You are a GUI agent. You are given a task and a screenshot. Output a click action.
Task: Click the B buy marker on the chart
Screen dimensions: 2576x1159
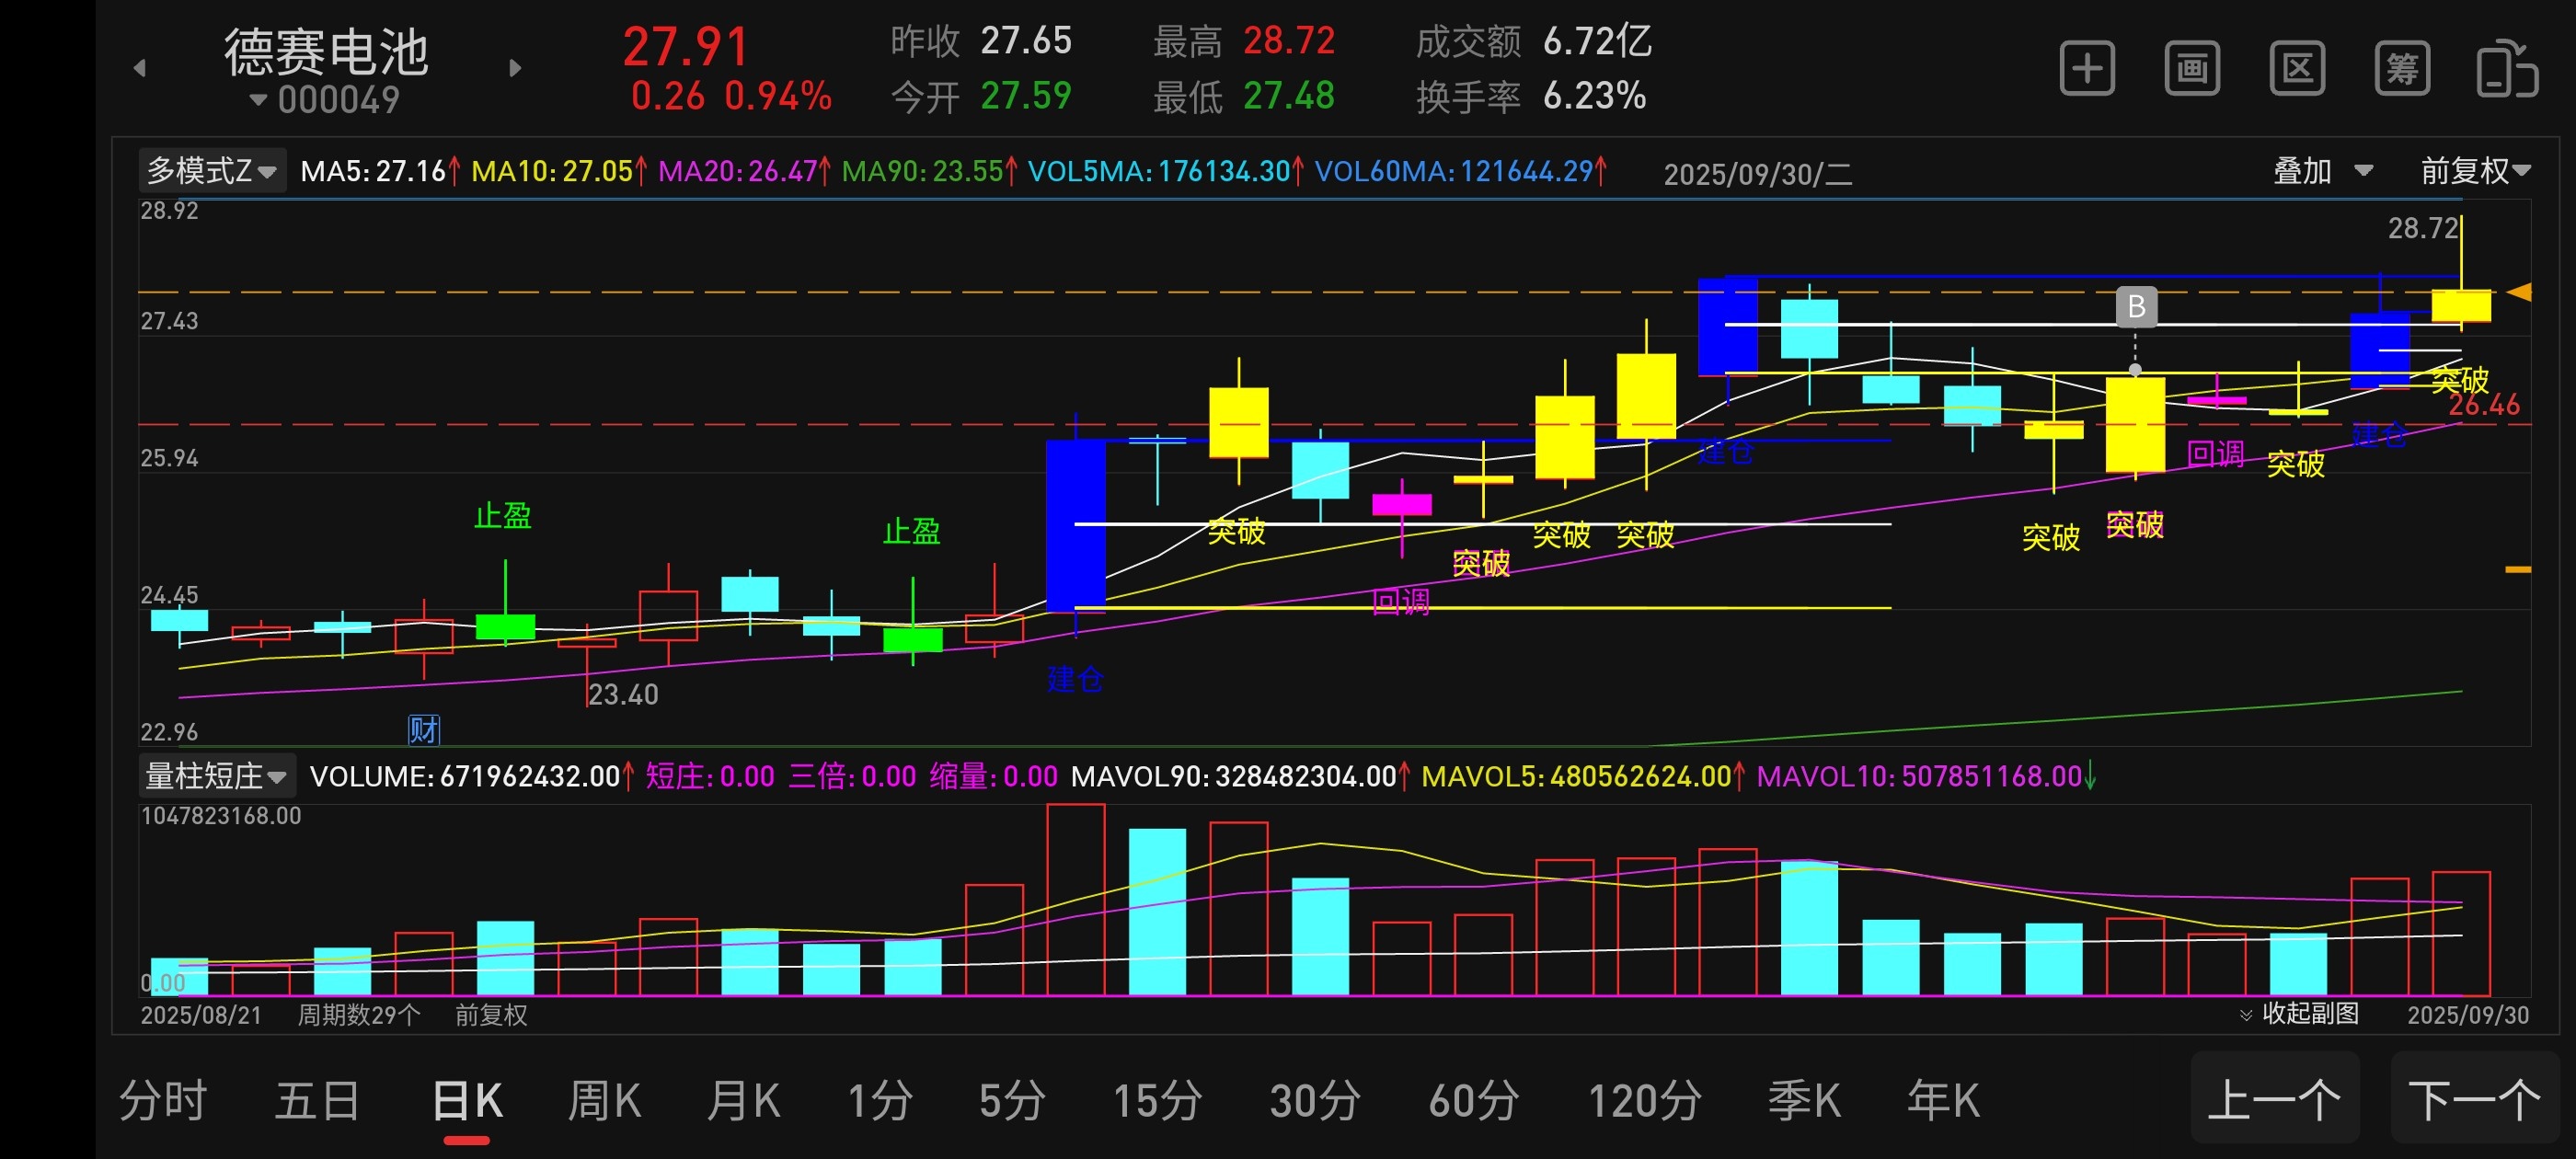pos(2136,306)
